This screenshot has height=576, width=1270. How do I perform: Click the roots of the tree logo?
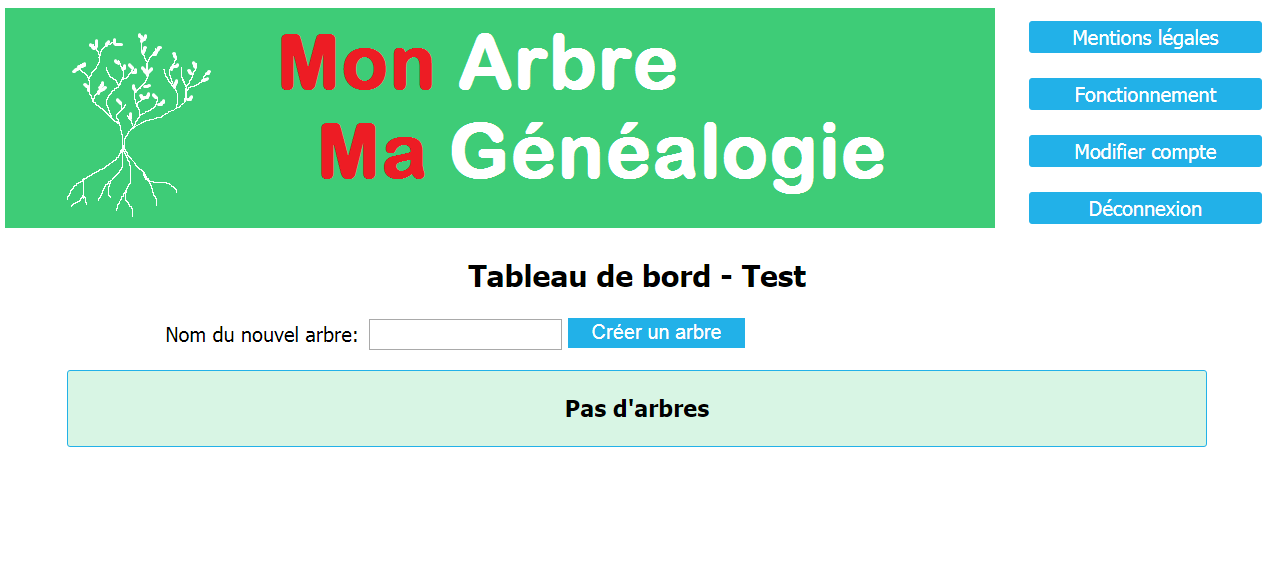(x=120, y=185)
